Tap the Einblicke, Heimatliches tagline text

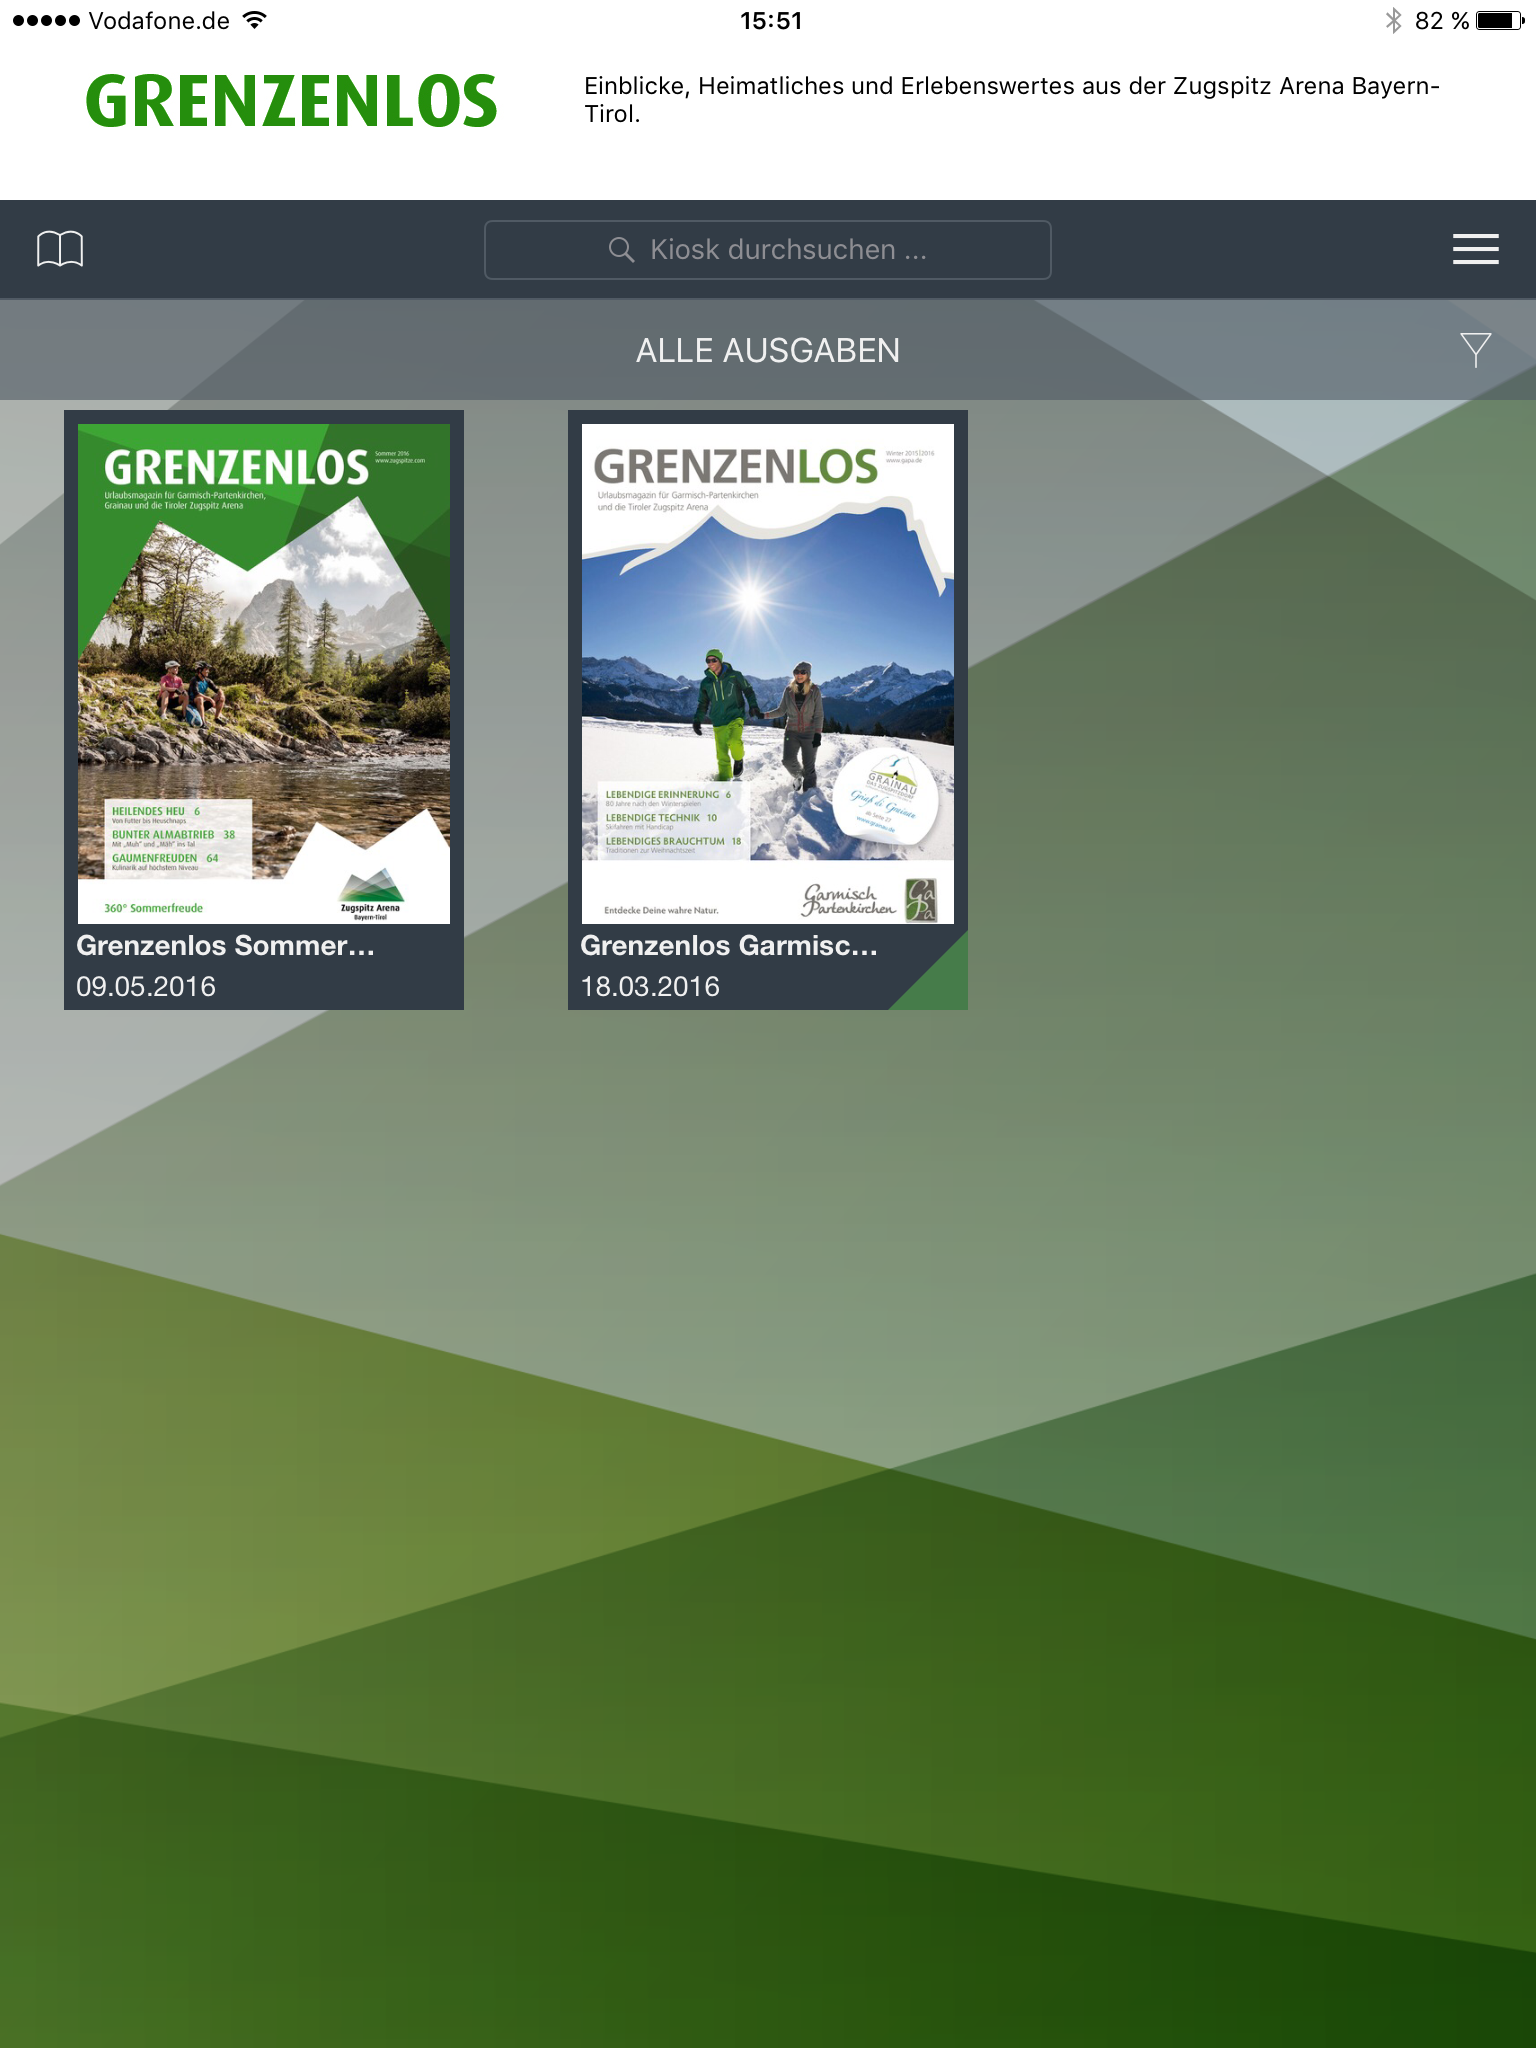(x=1012, y=100)
